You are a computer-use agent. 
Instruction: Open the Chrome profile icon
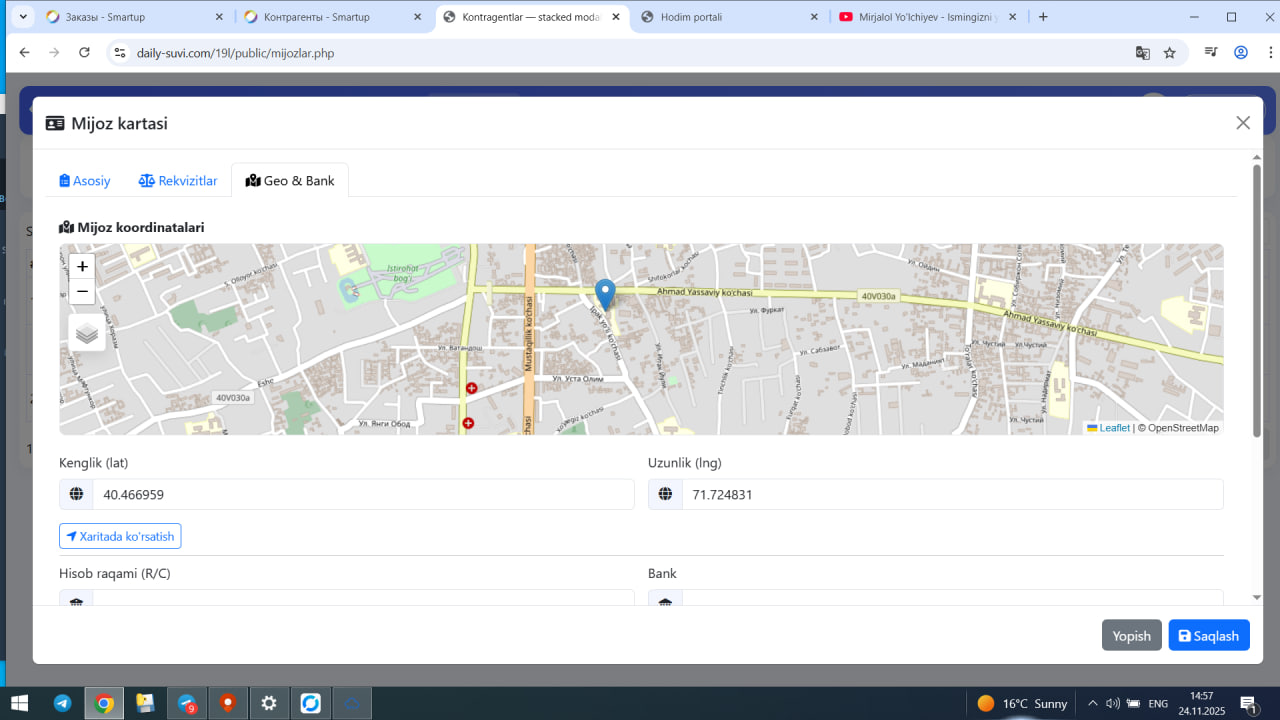pos(1241,53)
